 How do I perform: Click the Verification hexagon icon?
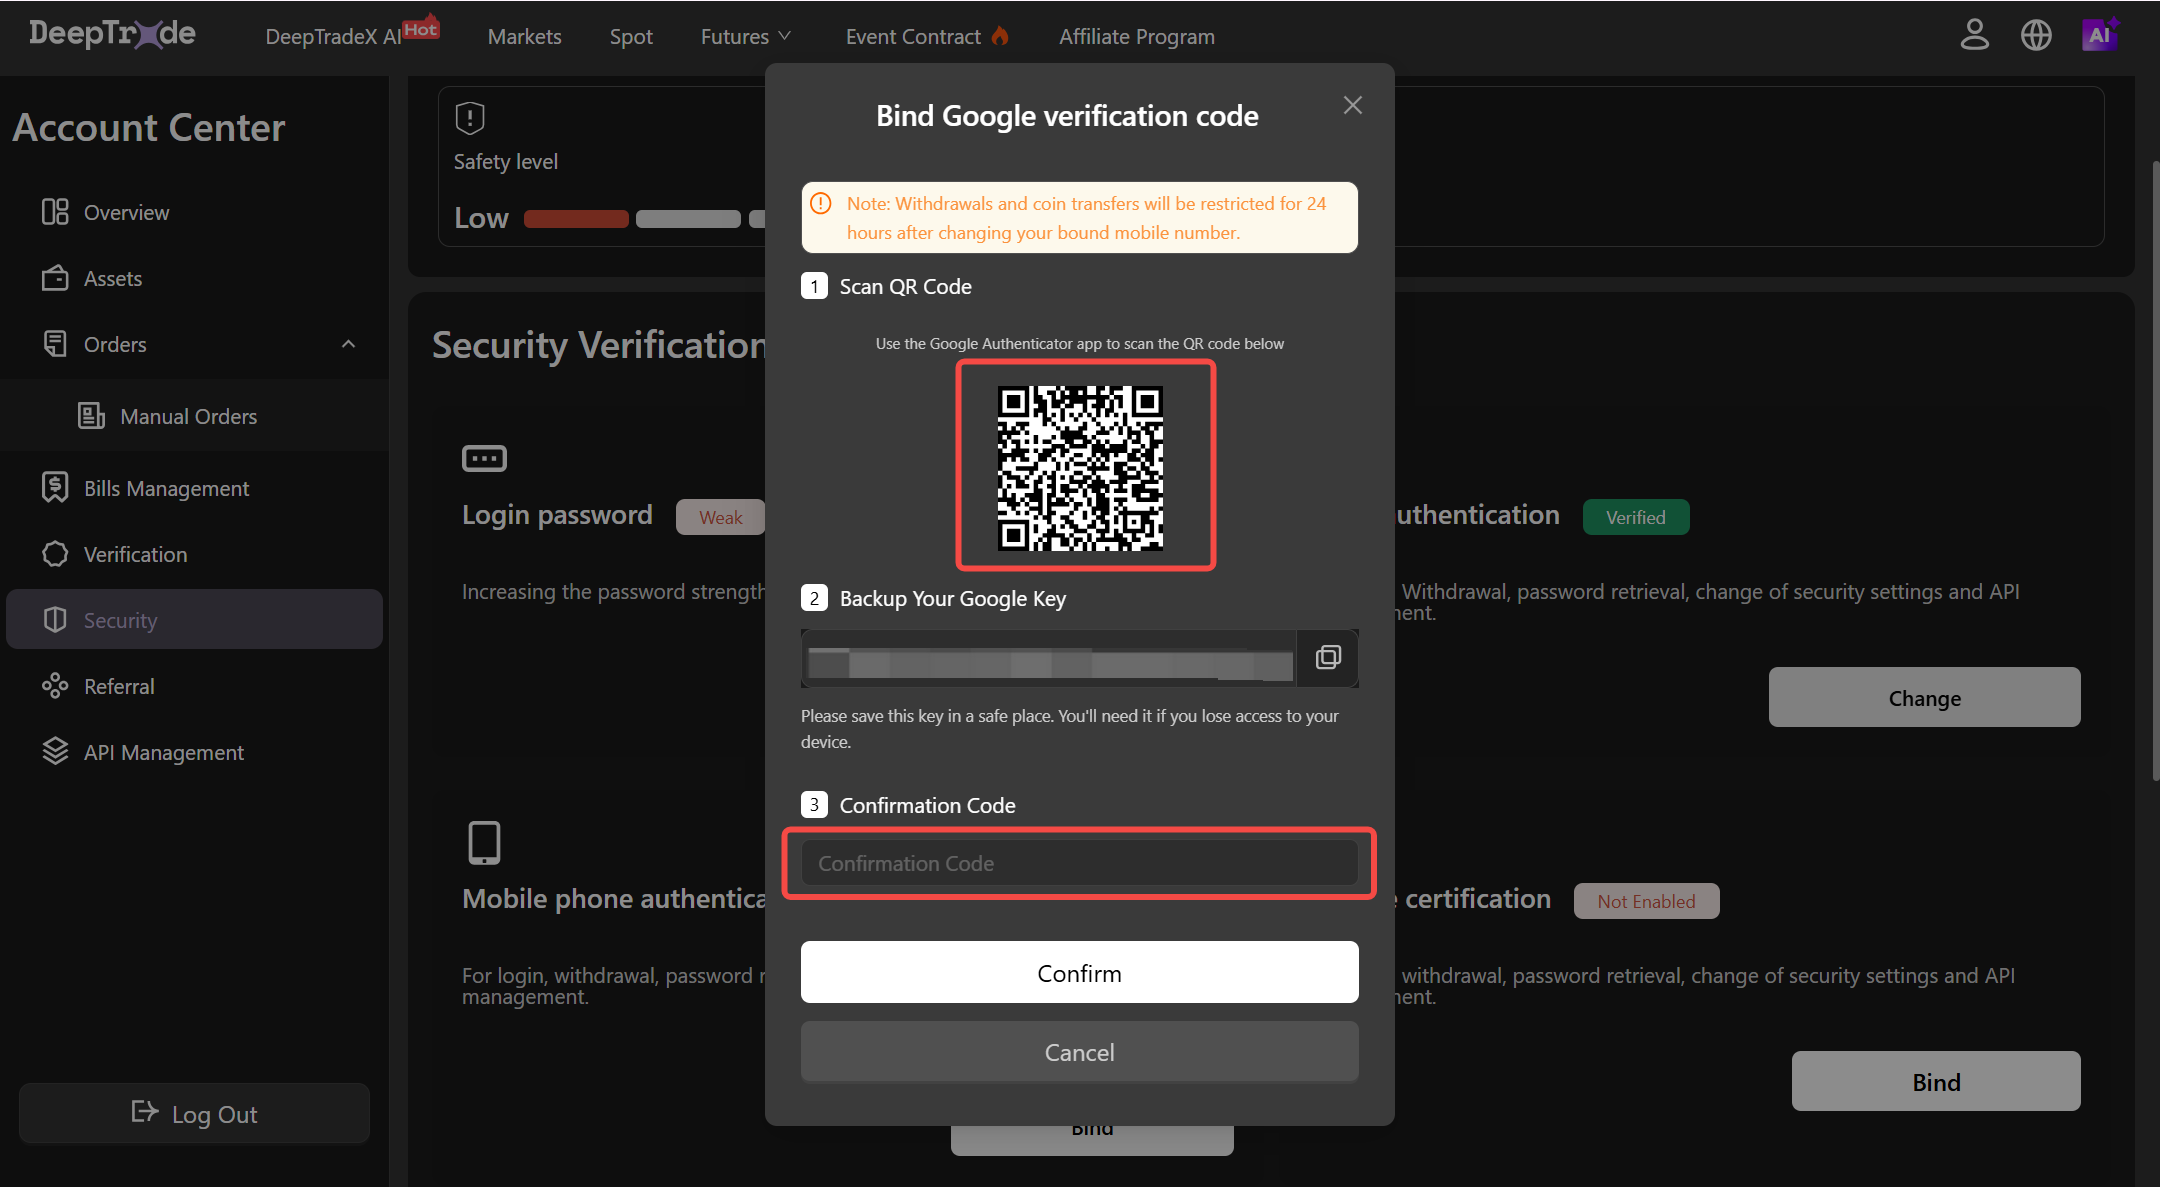pos(55,554)
